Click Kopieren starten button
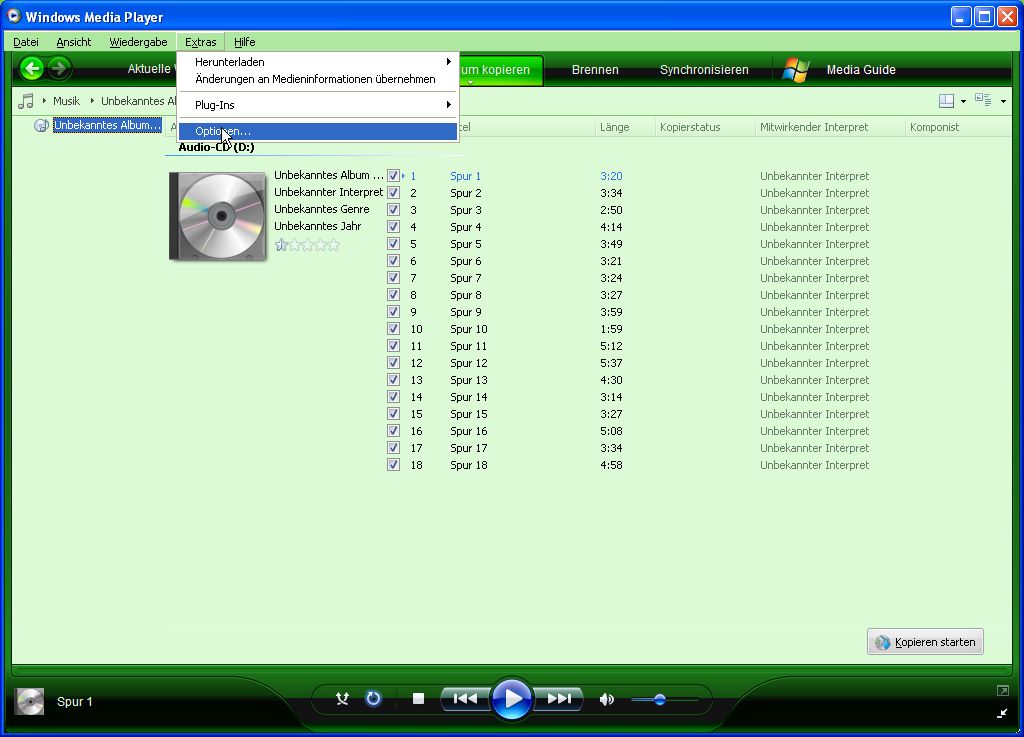1024x737 pixels. 925,642
